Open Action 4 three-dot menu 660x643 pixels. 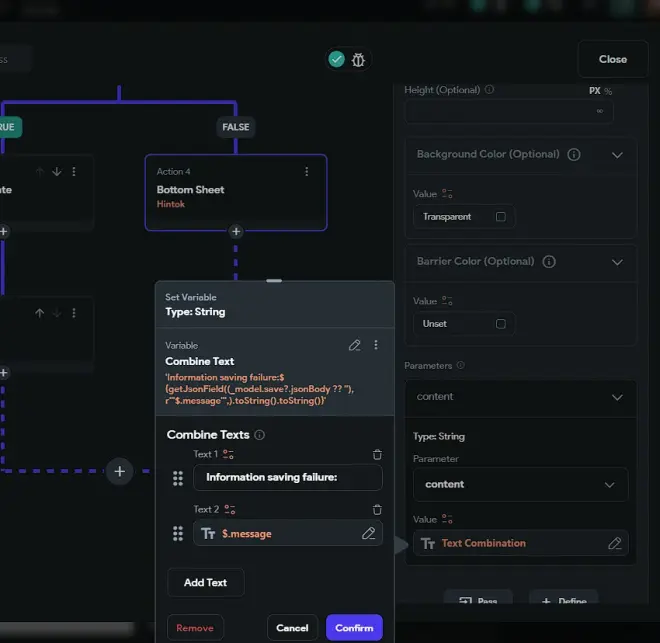point(306,171)
